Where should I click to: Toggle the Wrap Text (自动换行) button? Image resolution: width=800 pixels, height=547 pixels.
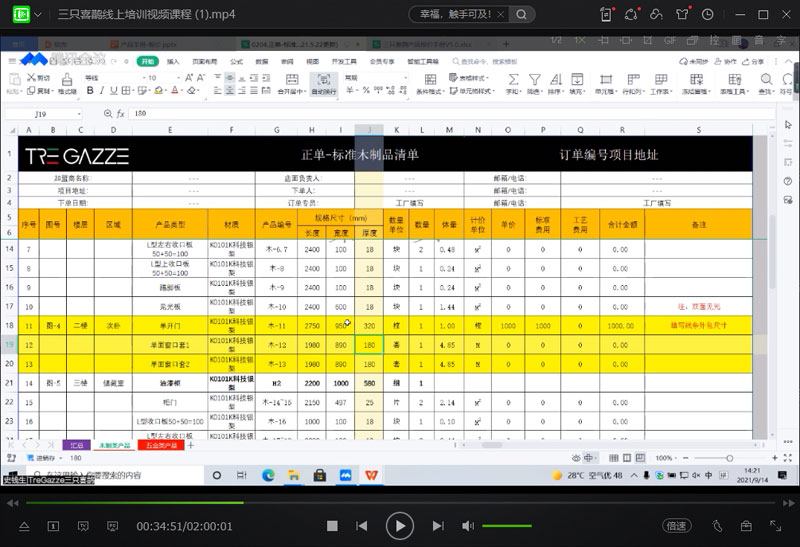[323, 83]
